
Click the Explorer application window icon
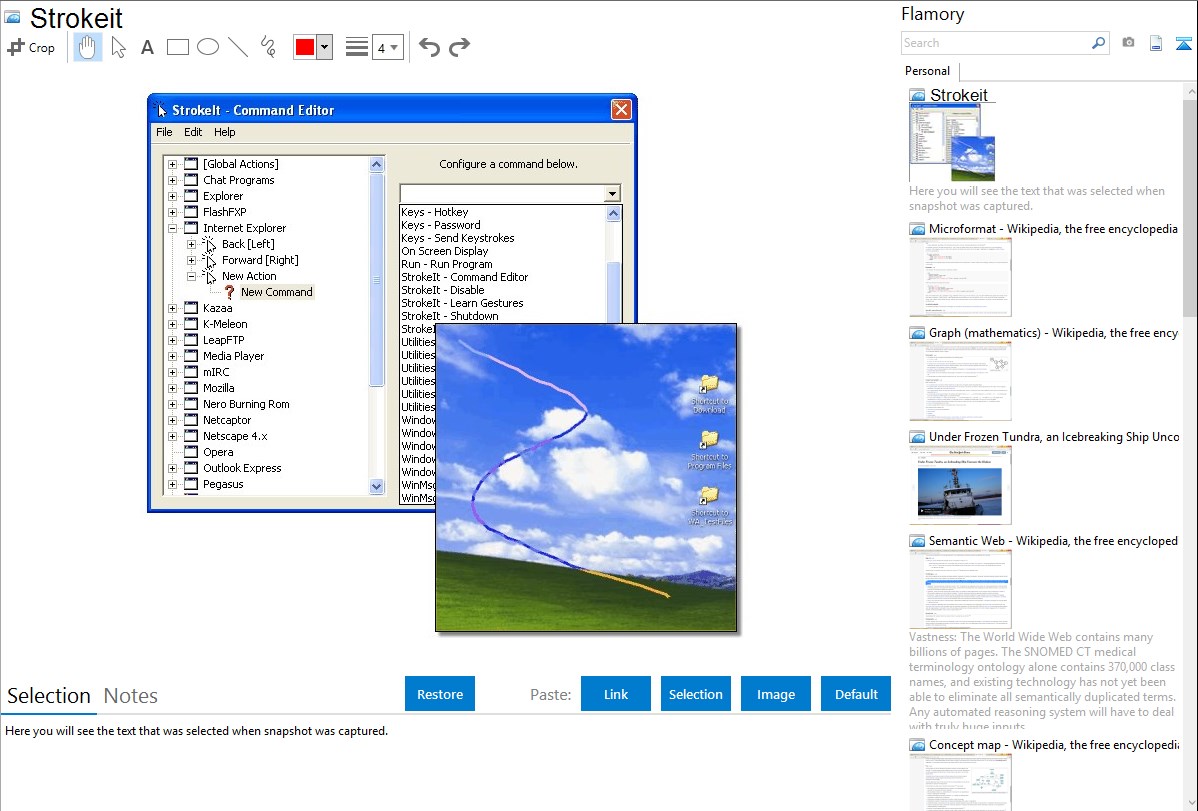(x=191, y=196)
